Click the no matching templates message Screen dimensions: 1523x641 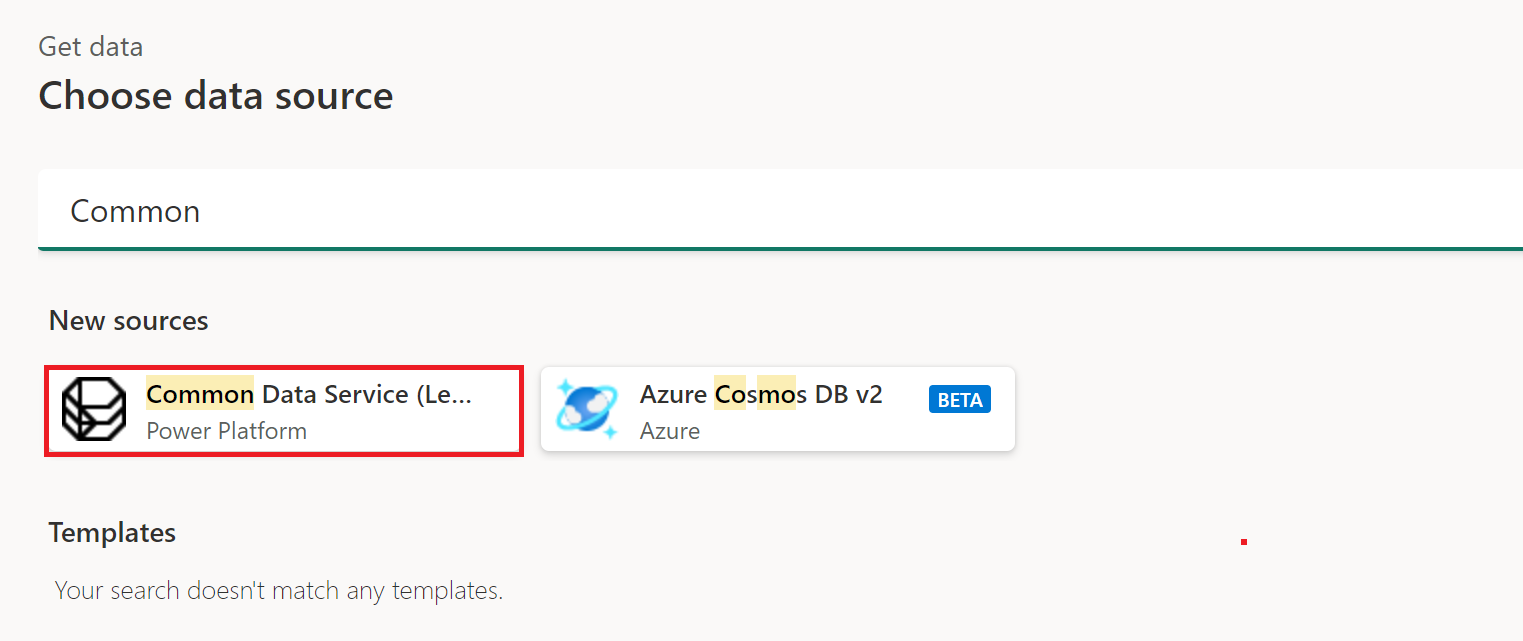click(x=278, y=590)
